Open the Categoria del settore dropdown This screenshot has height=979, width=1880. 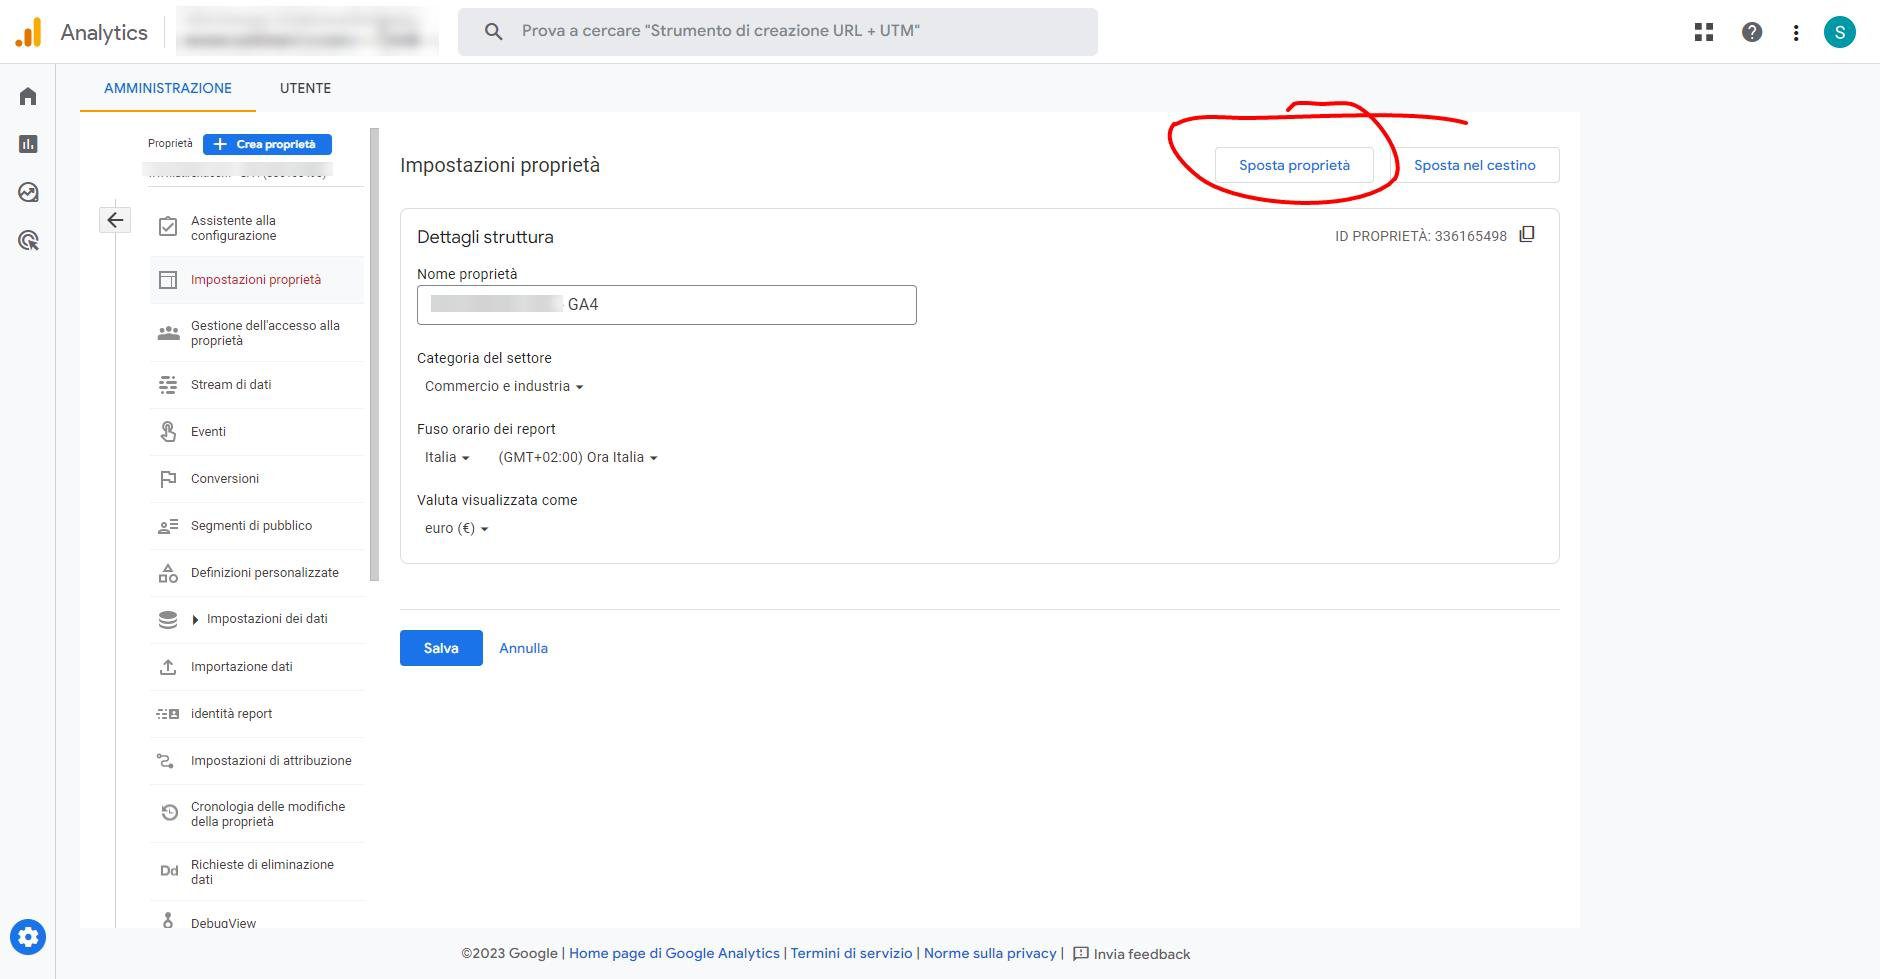pos(503,386)
